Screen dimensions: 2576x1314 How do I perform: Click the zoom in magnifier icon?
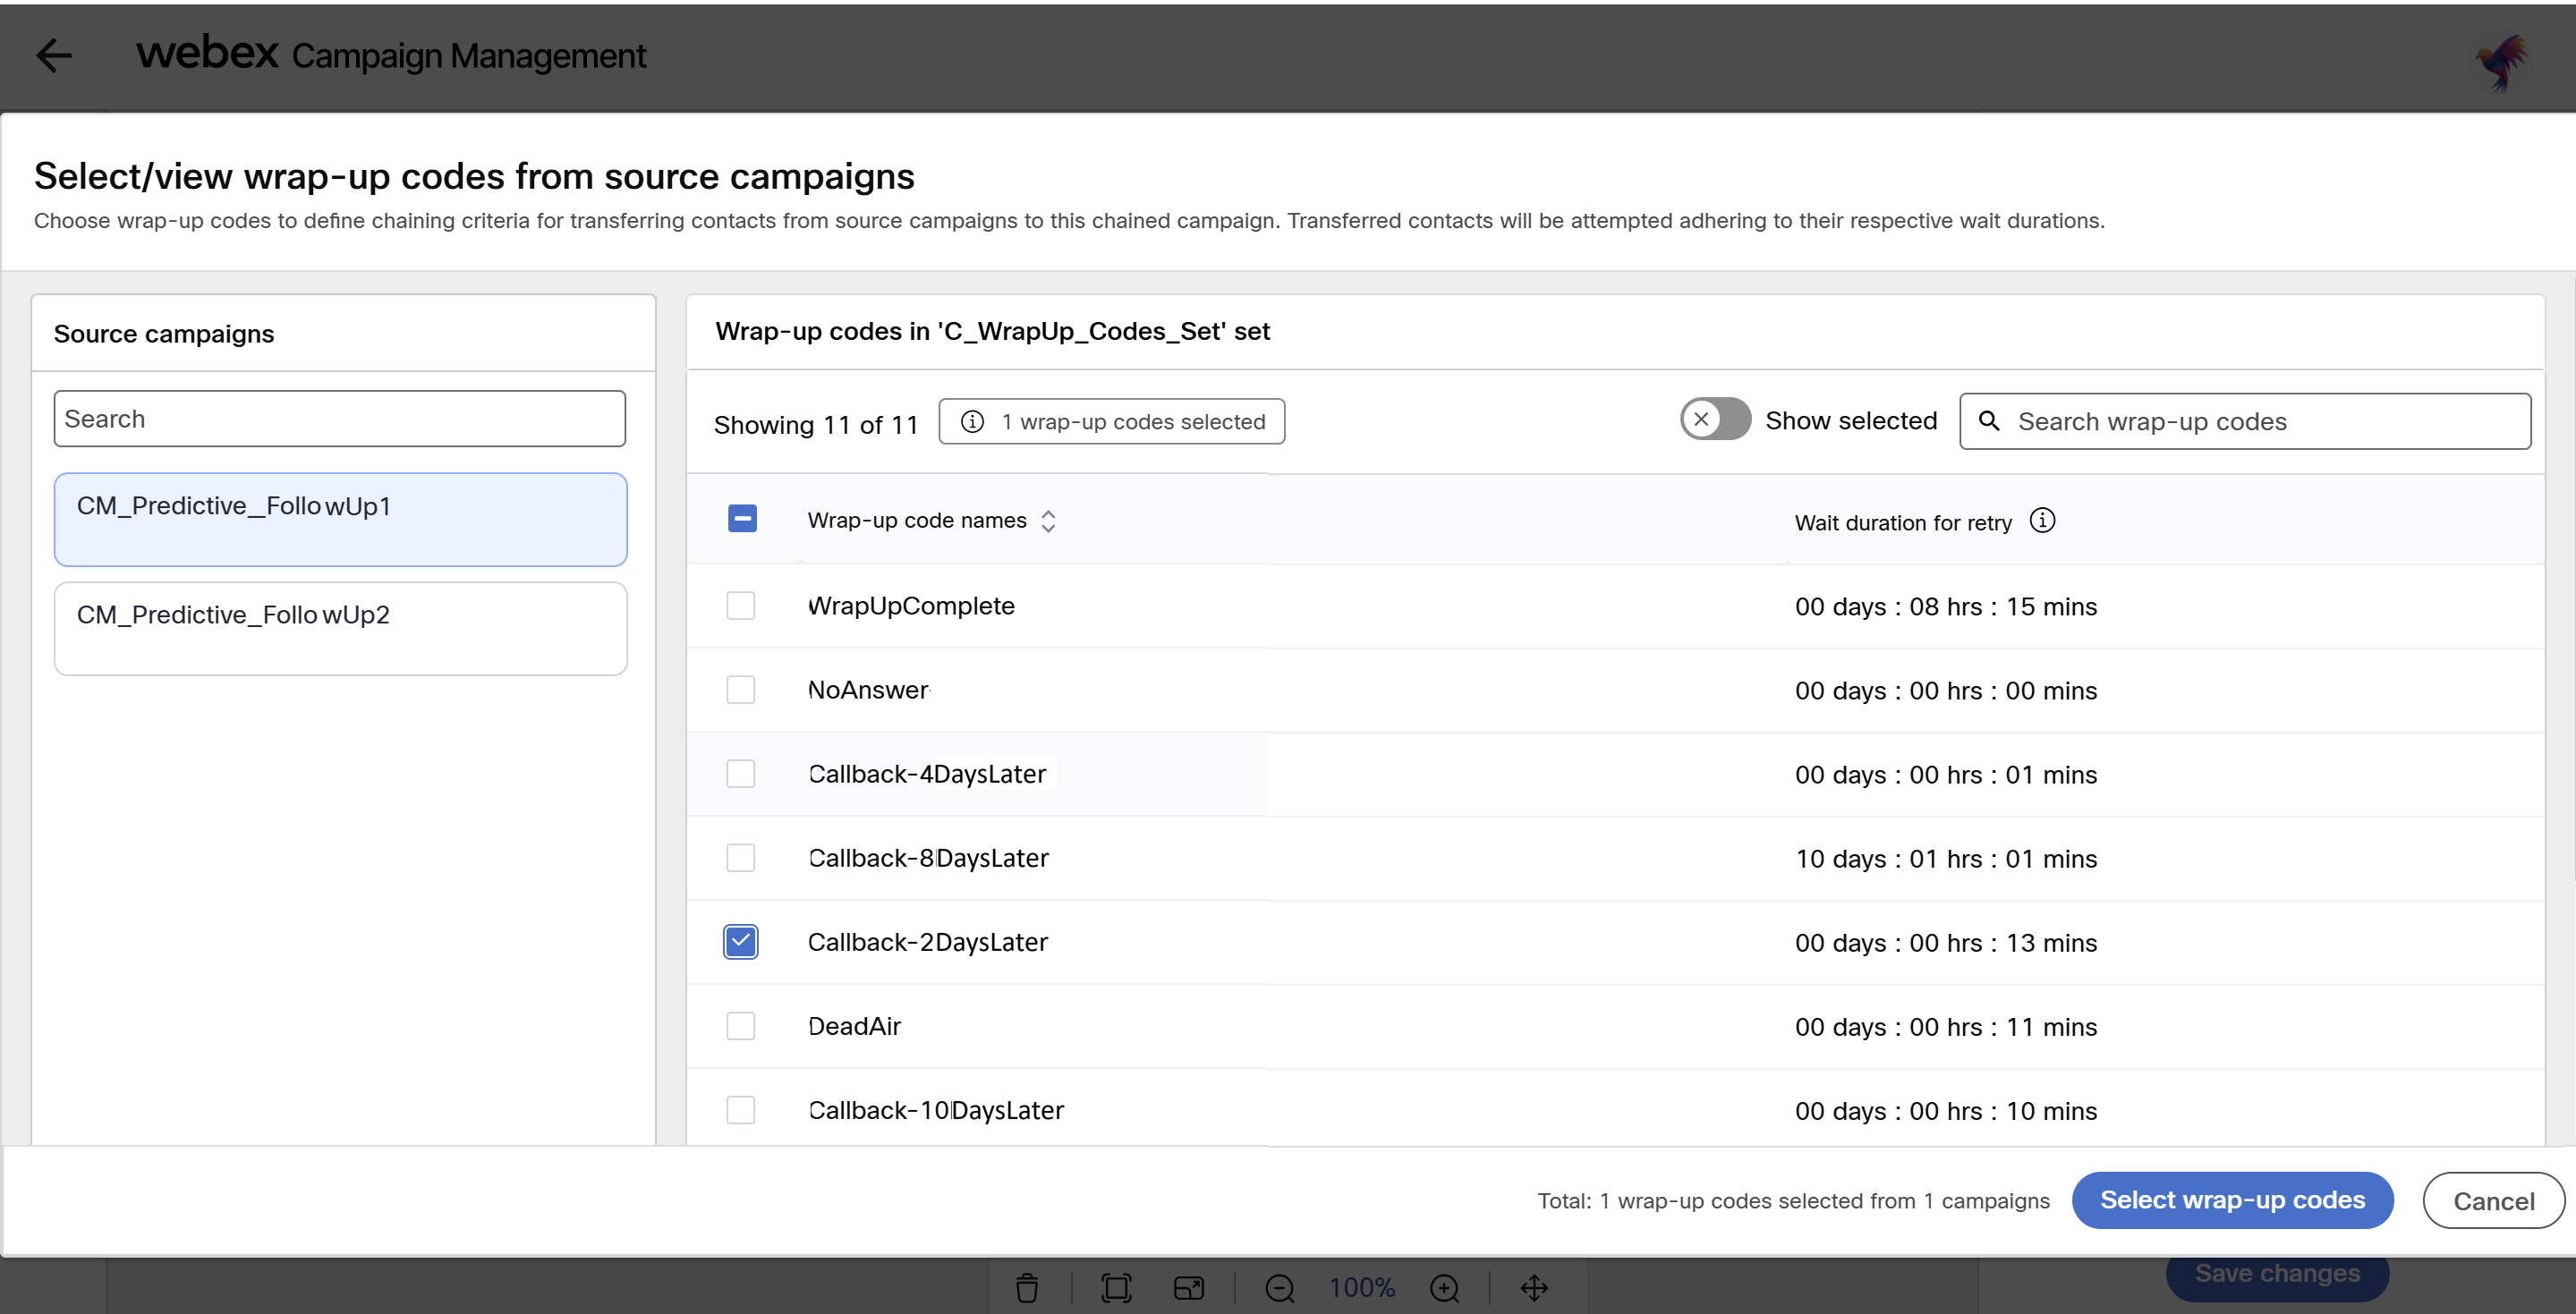(x=1444, y=1288)
